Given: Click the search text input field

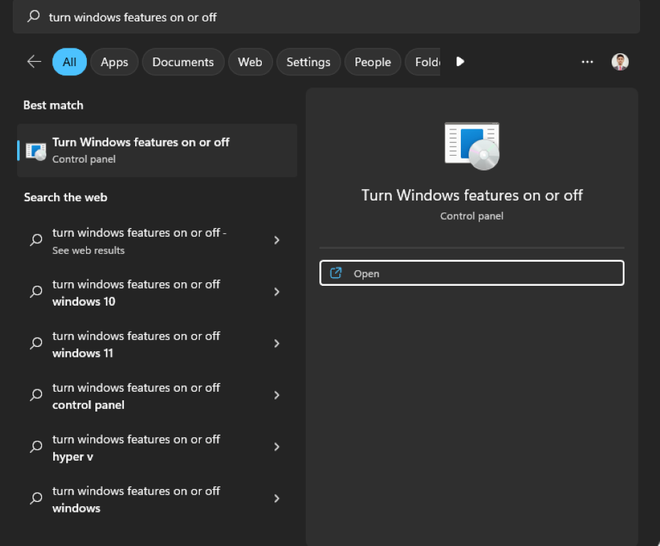Looking at the screenshot, I should click(x=330, y=17).
